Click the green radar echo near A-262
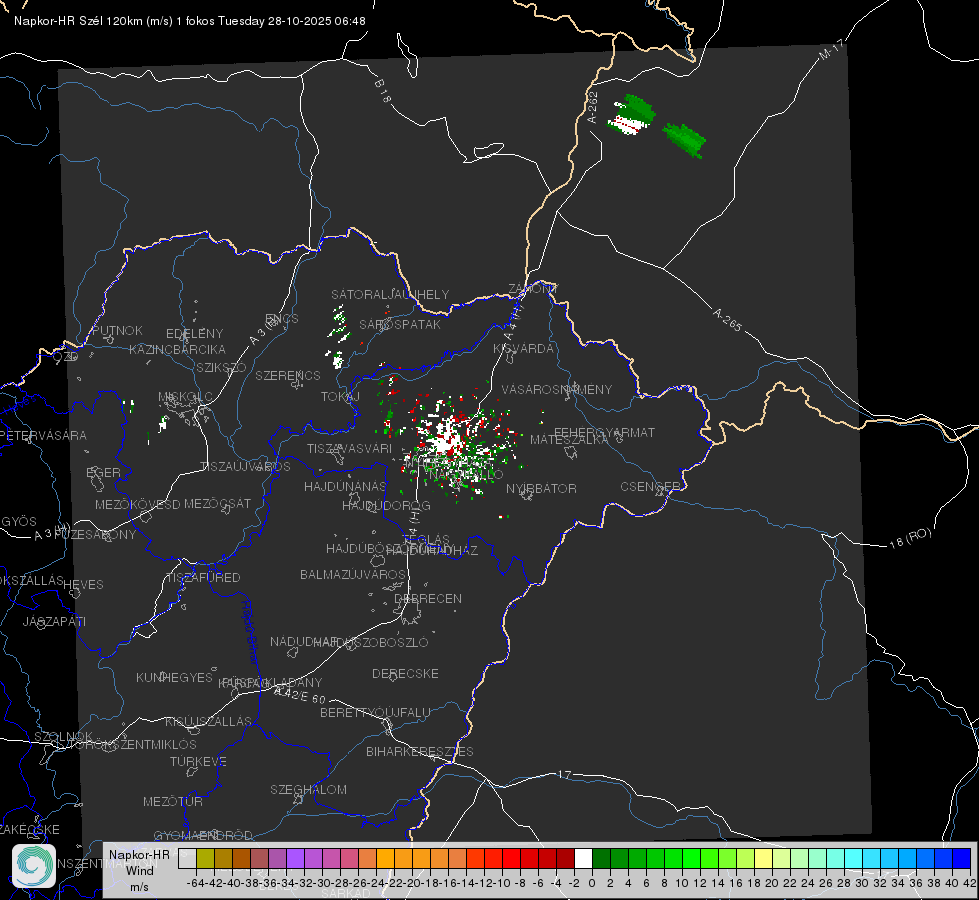 pyautogui.click(x=632, y=115)
